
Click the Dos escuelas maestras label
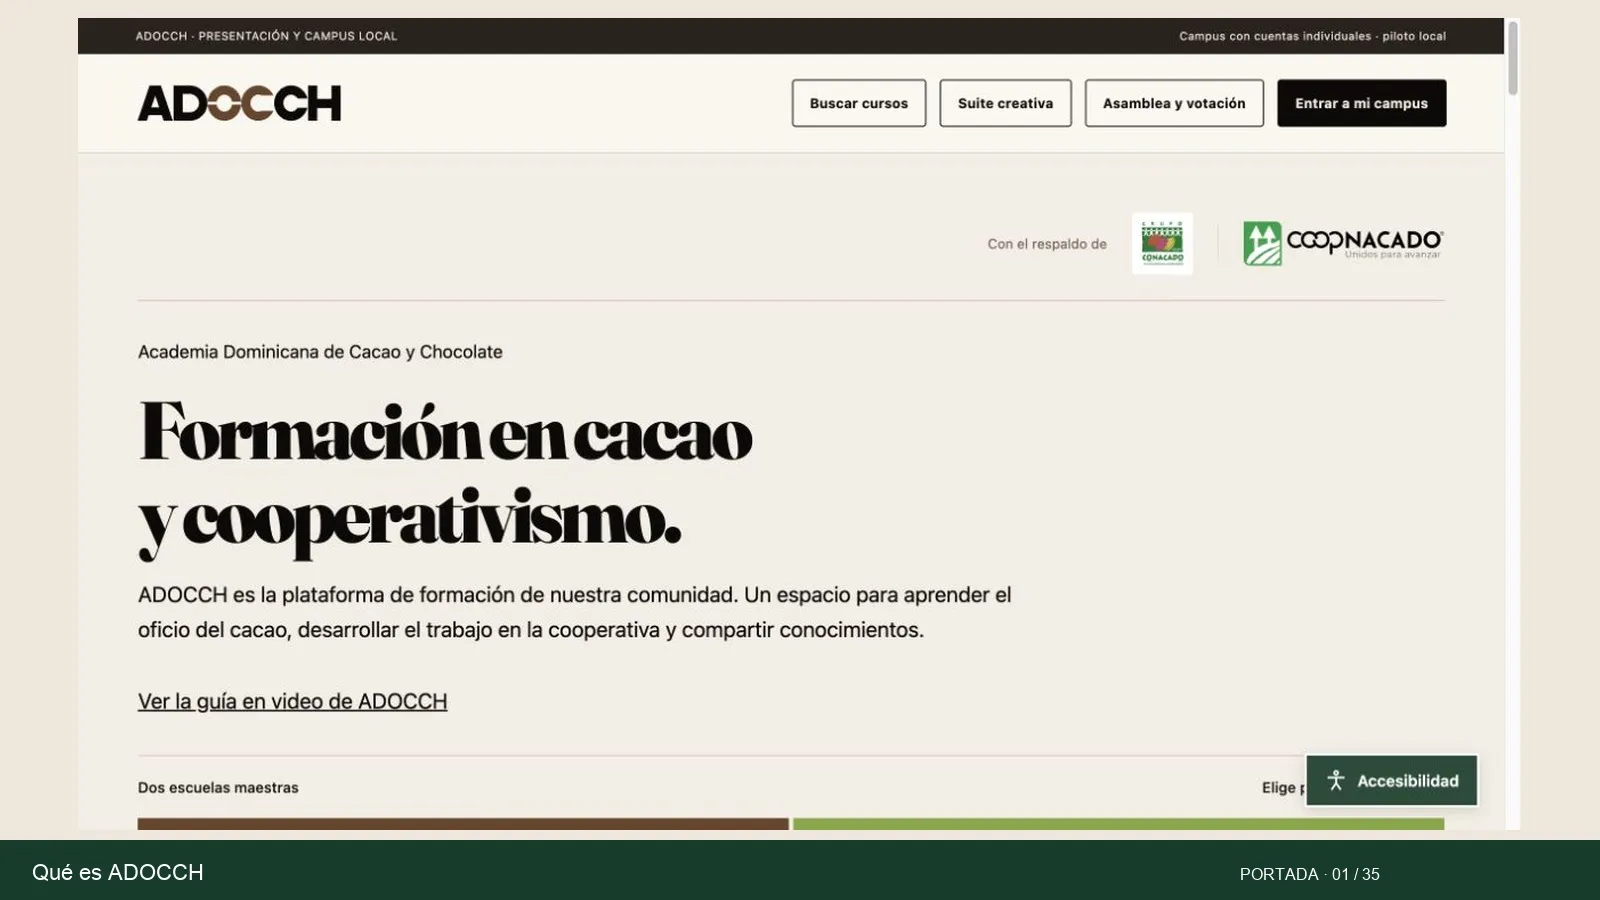click(x=218, y=788)
